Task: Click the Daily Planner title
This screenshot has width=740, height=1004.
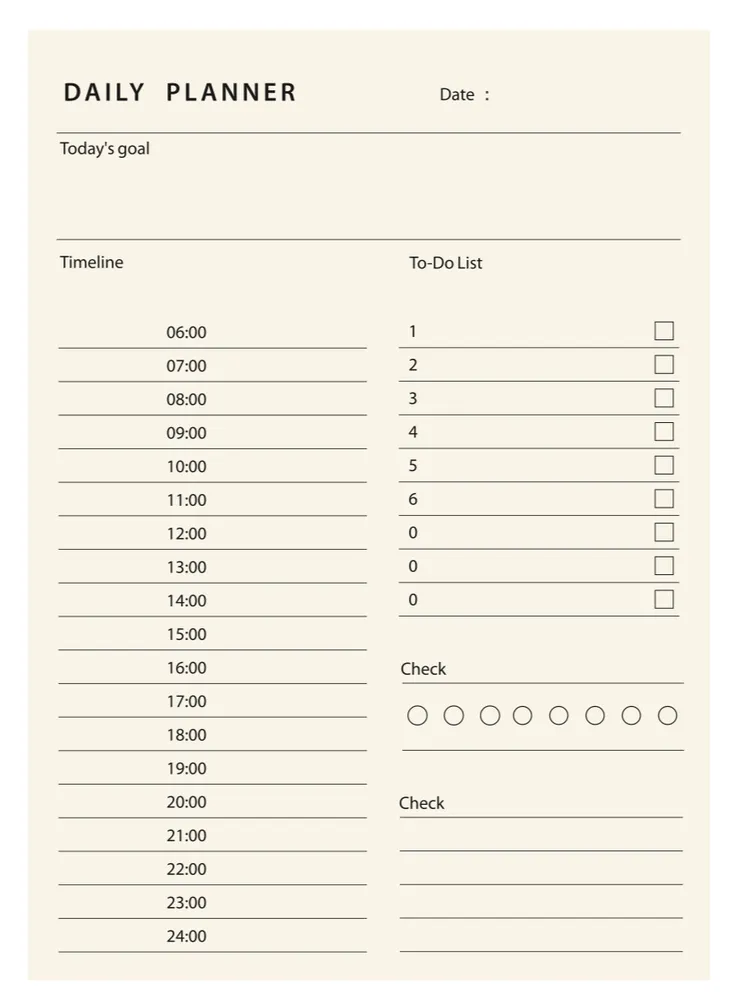Action: tap(181, 93)
